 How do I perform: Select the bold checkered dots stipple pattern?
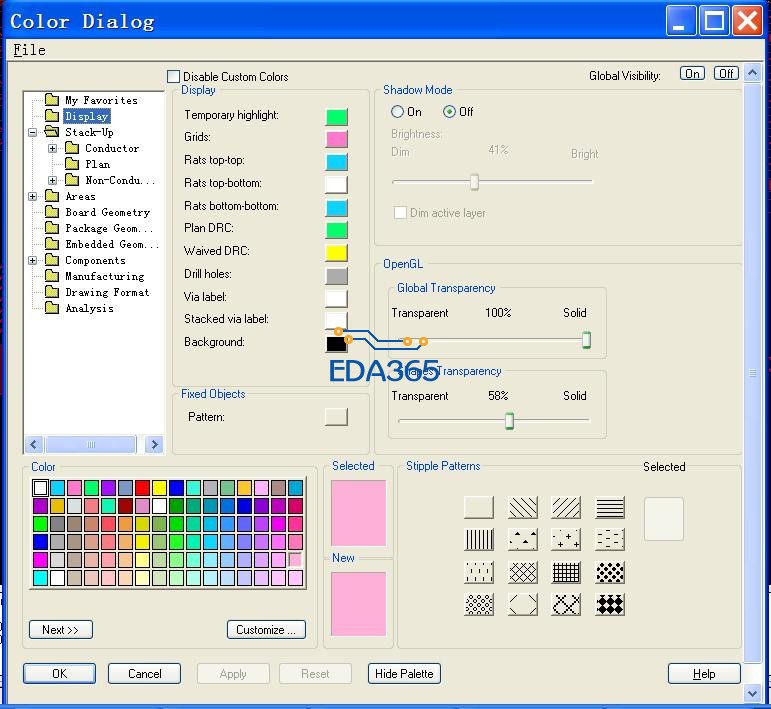pos(610,572)
